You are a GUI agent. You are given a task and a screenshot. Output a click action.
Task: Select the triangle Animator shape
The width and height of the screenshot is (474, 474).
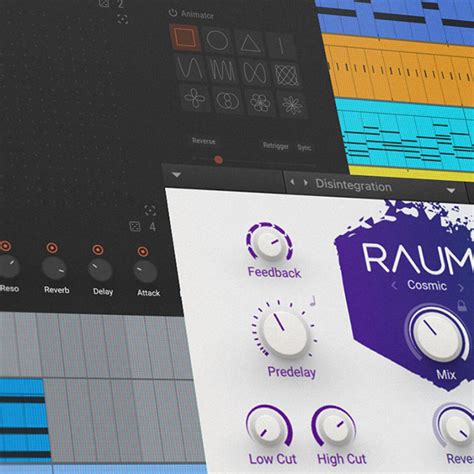(x=250, y=43)
